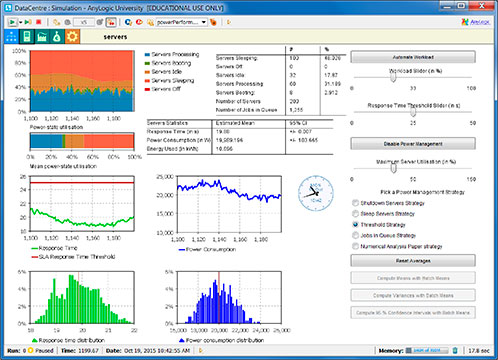498x360 pixels.
Task: Click the x5 speed scale field
Action: (84, 22)
